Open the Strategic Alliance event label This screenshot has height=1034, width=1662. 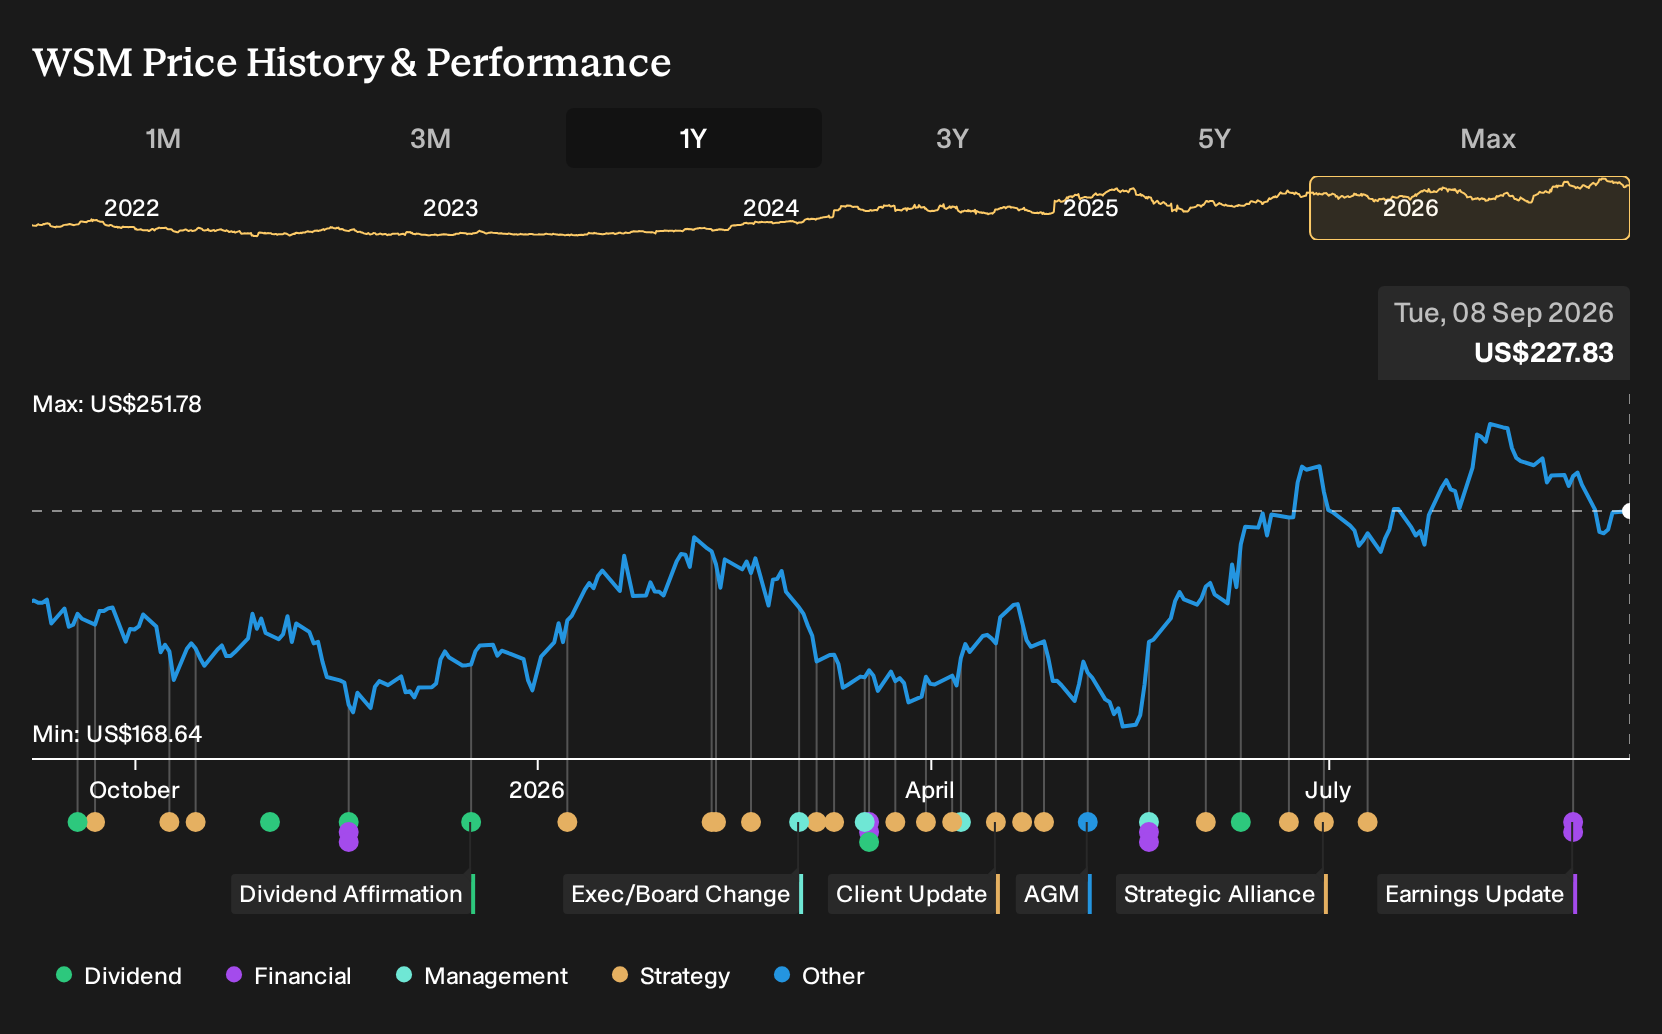pyautogui.click(x=1222, y=894)
